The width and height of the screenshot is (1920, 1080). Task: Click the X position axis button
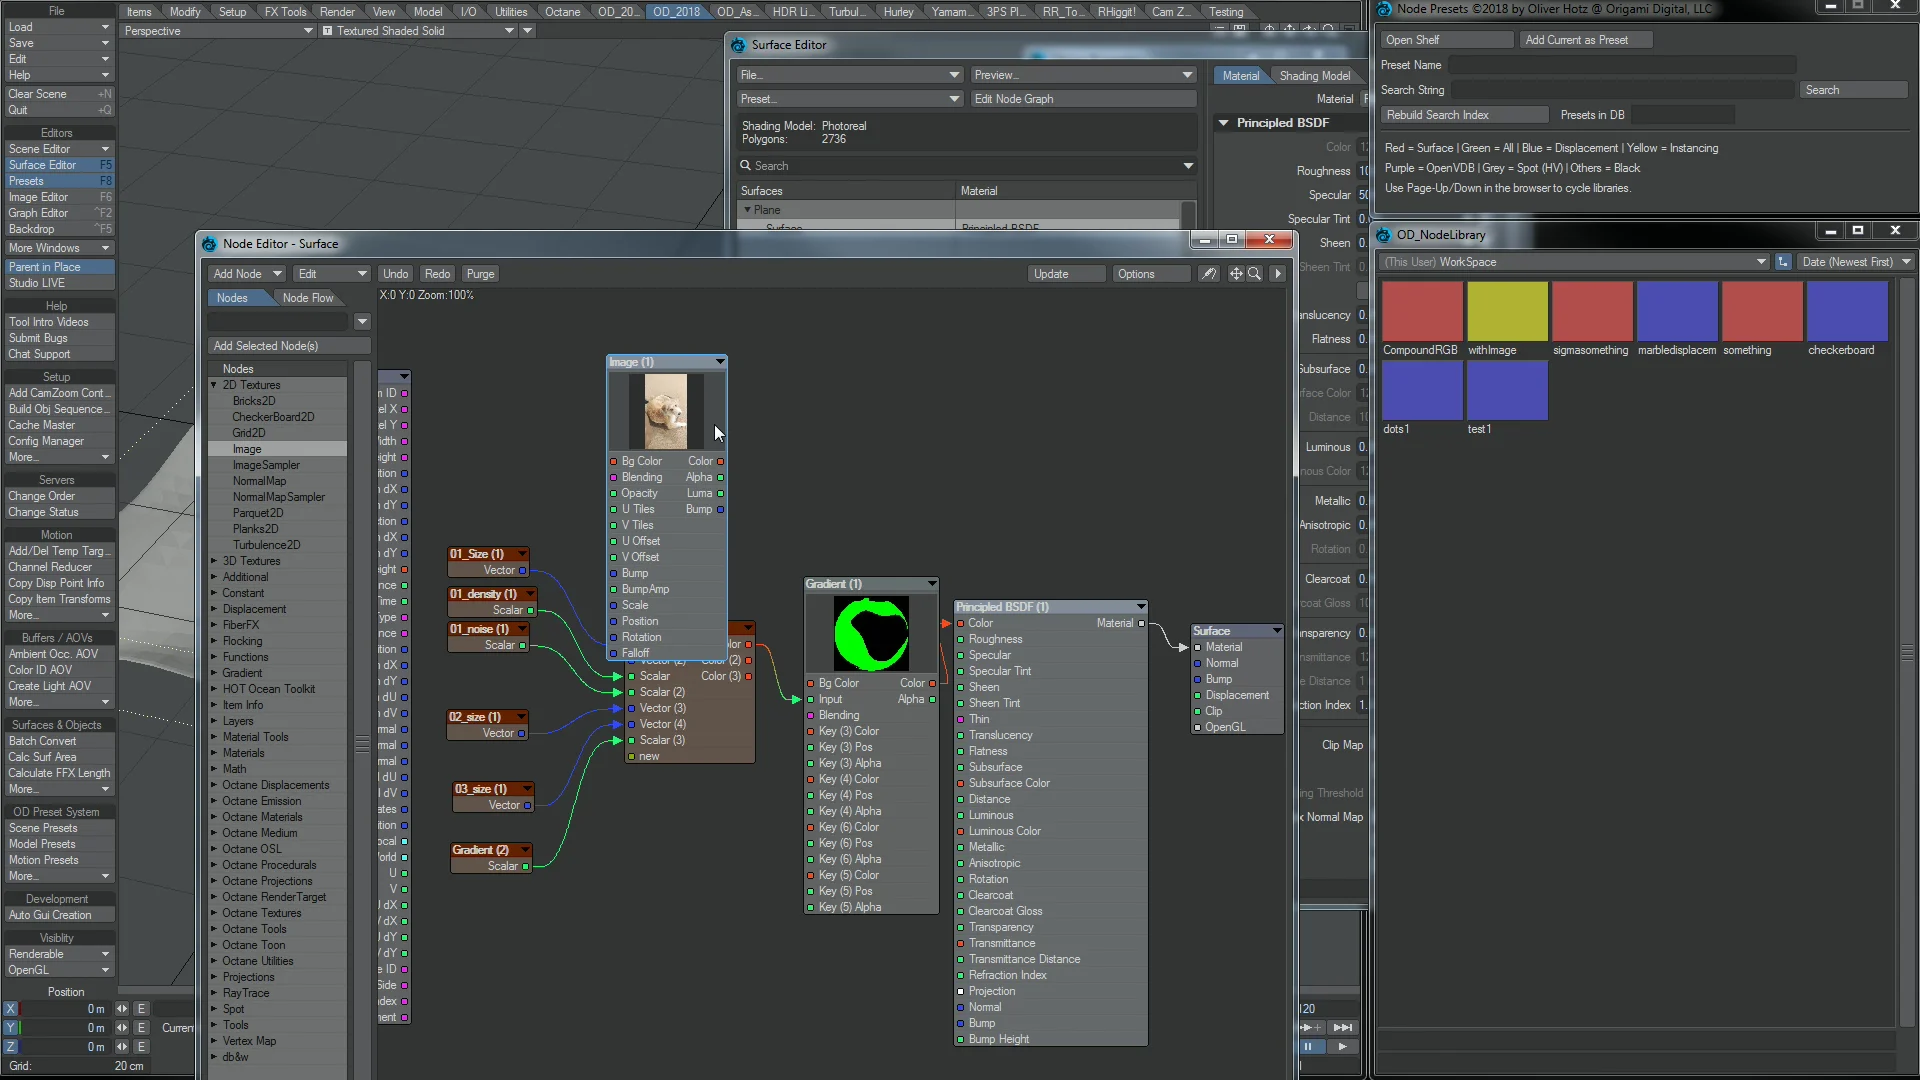pyautogui.click(x=11, y=1009)
